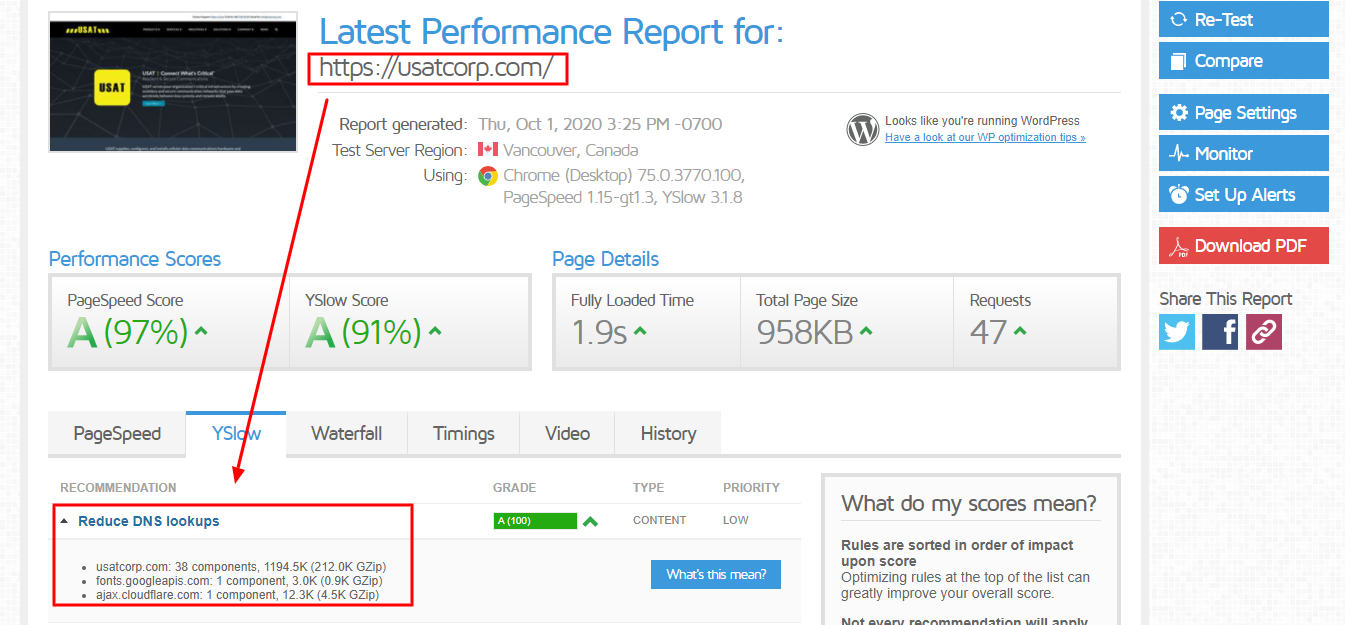This screenshot has width=1345, height=625.
Task: Select the YSlow tab
Action: coord(236,433)
